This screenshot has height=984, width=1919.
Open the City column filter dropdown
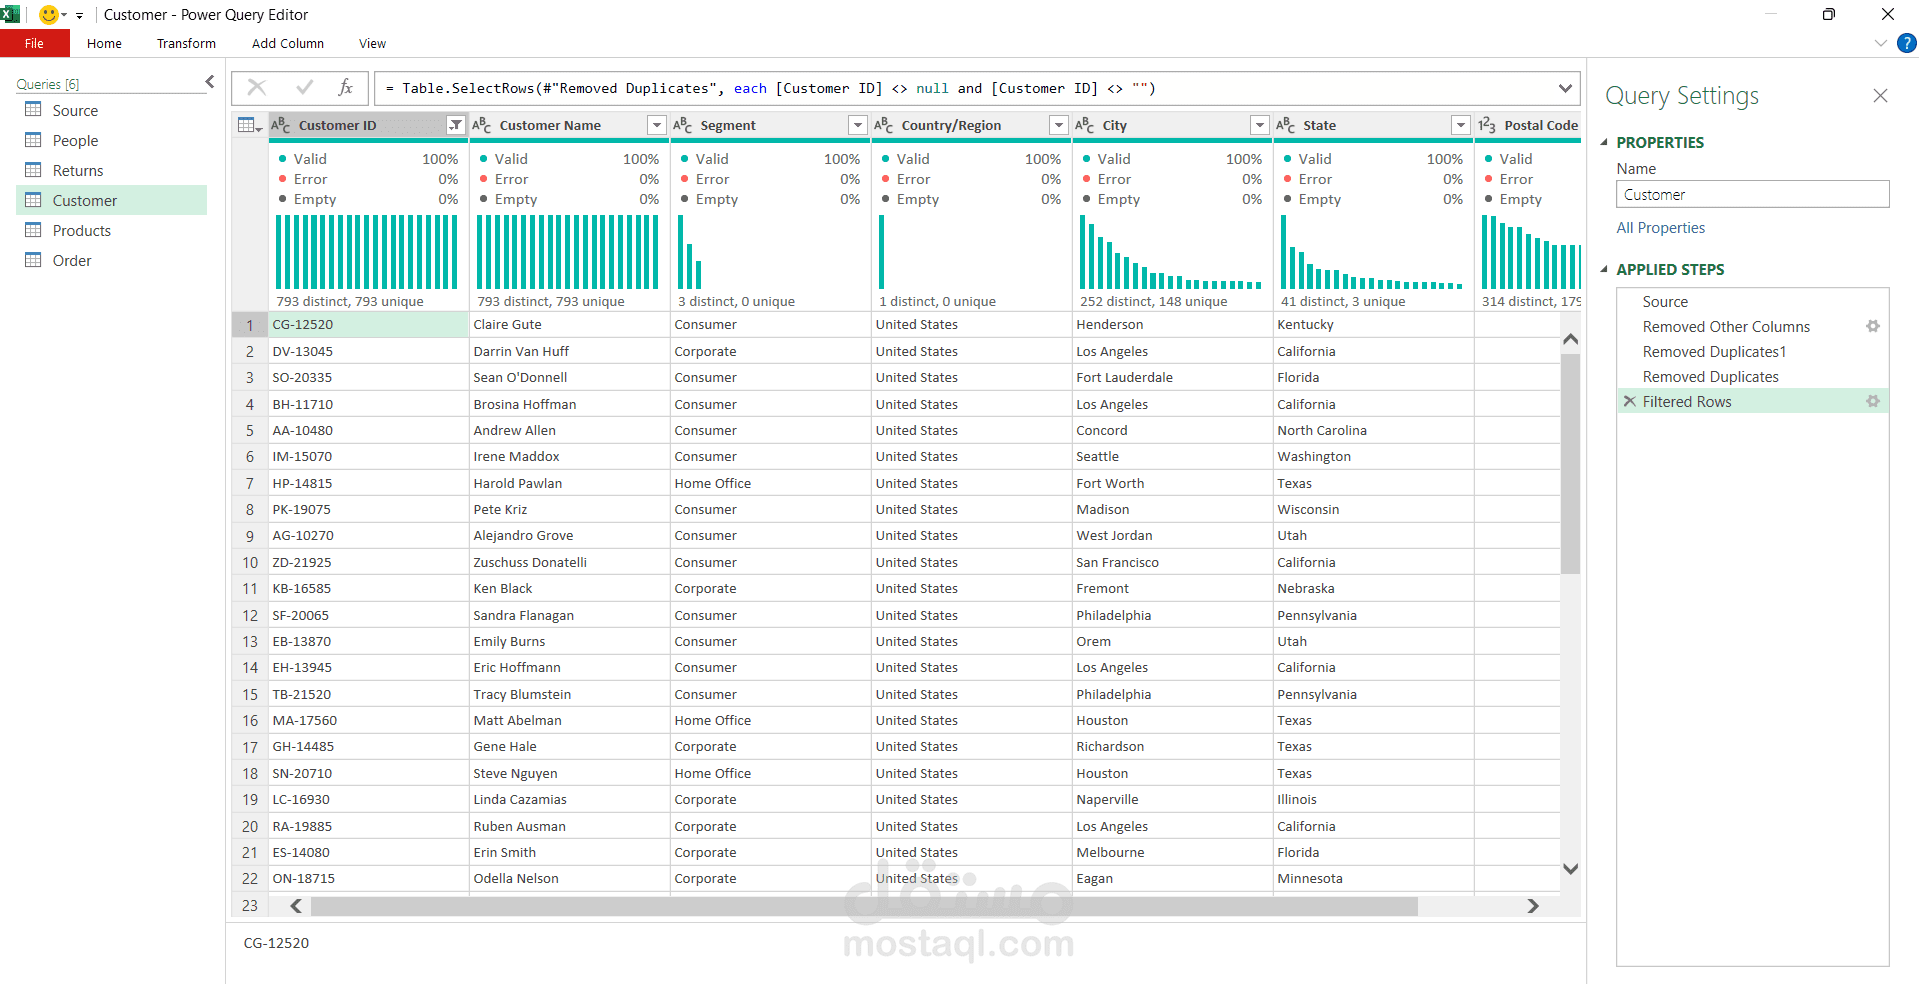1260,125
